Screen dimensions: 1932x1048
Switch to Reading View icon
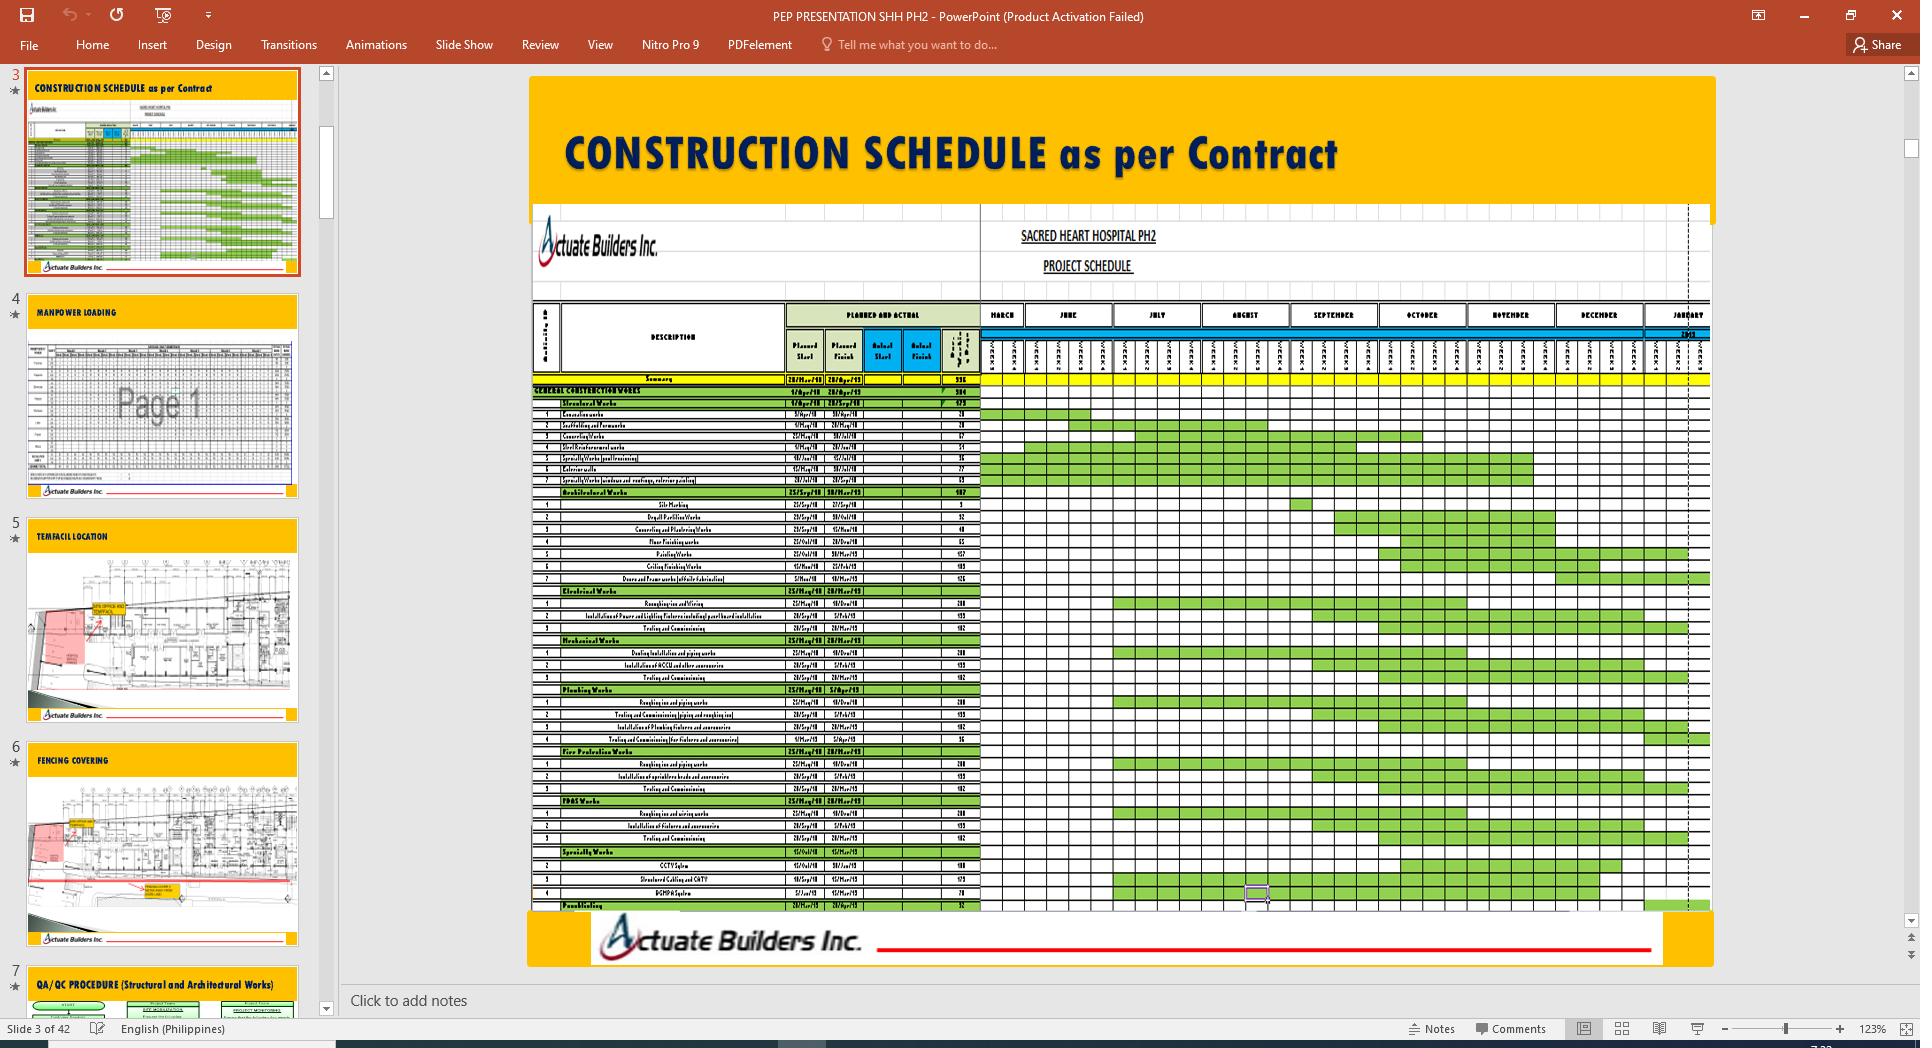[1660, 1029]
